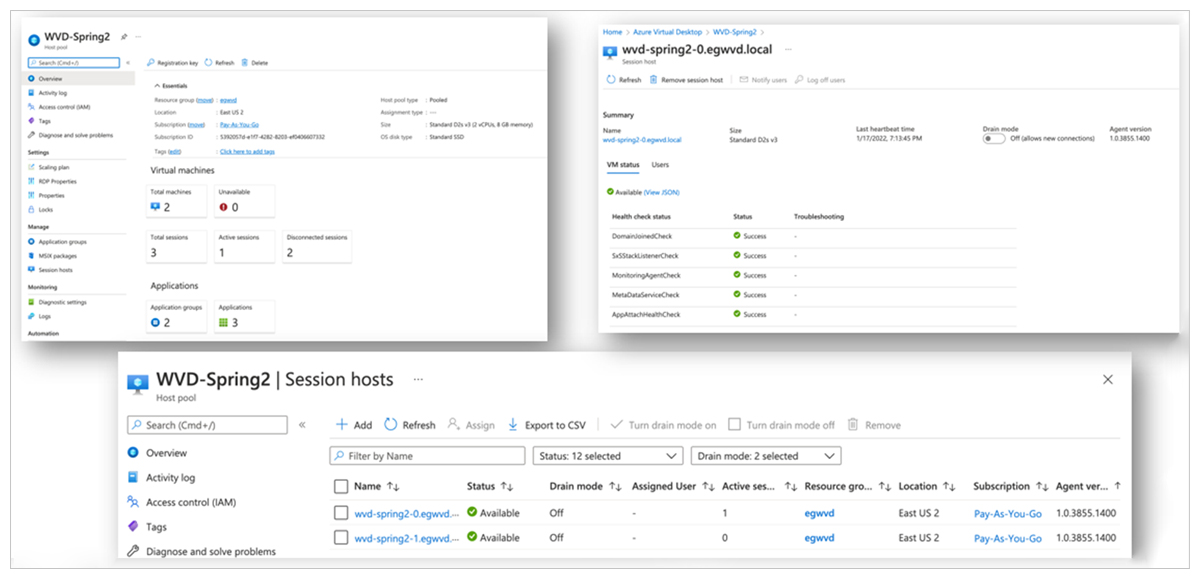This screenshot has height=579, width=1200.
Task: Open Session hosts under Manage
Action: pos(55,270)
